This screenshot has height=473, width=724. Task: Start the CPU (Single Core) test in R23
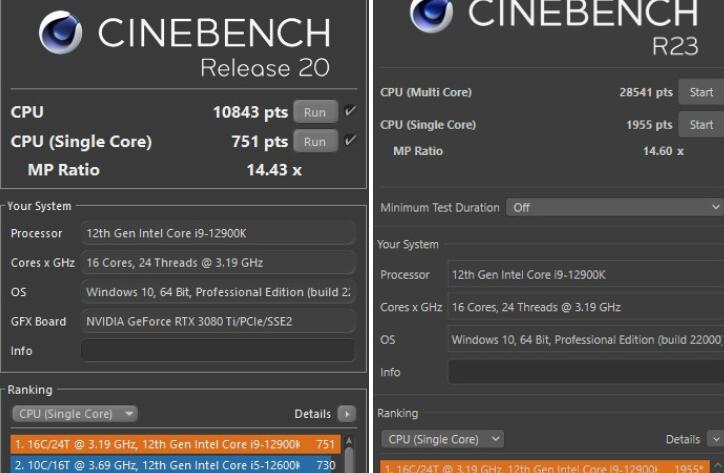coord(701,125)
